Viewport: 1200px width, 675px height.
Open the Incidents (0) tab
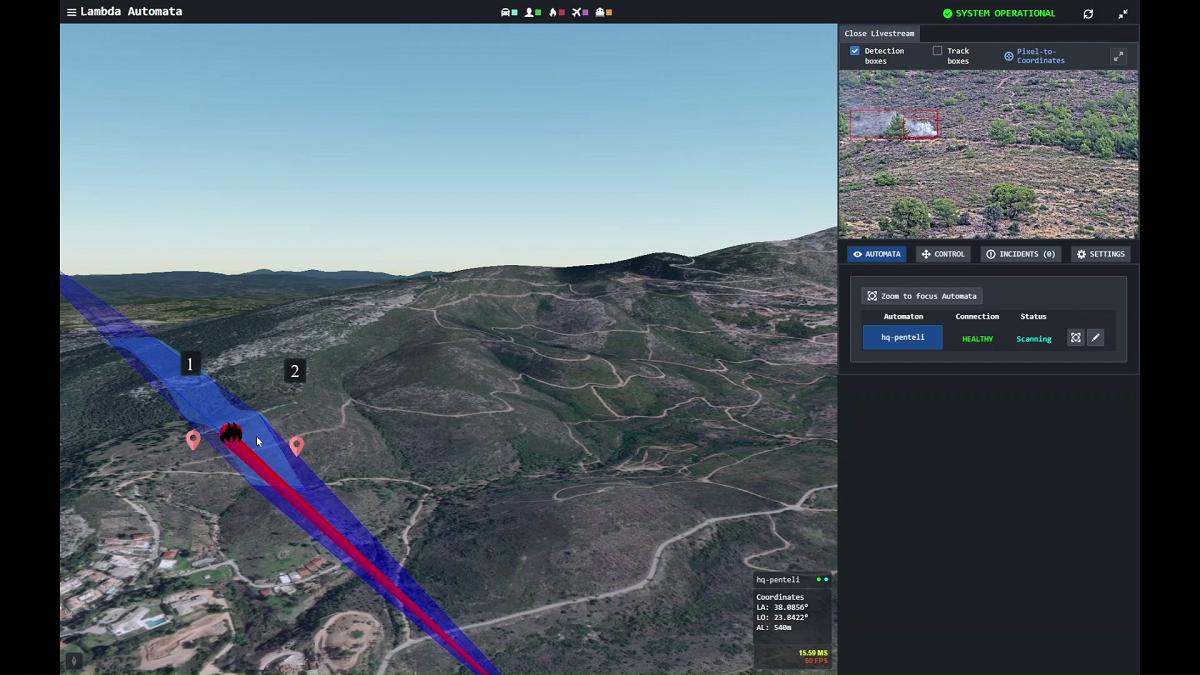tap(1020, 254)
